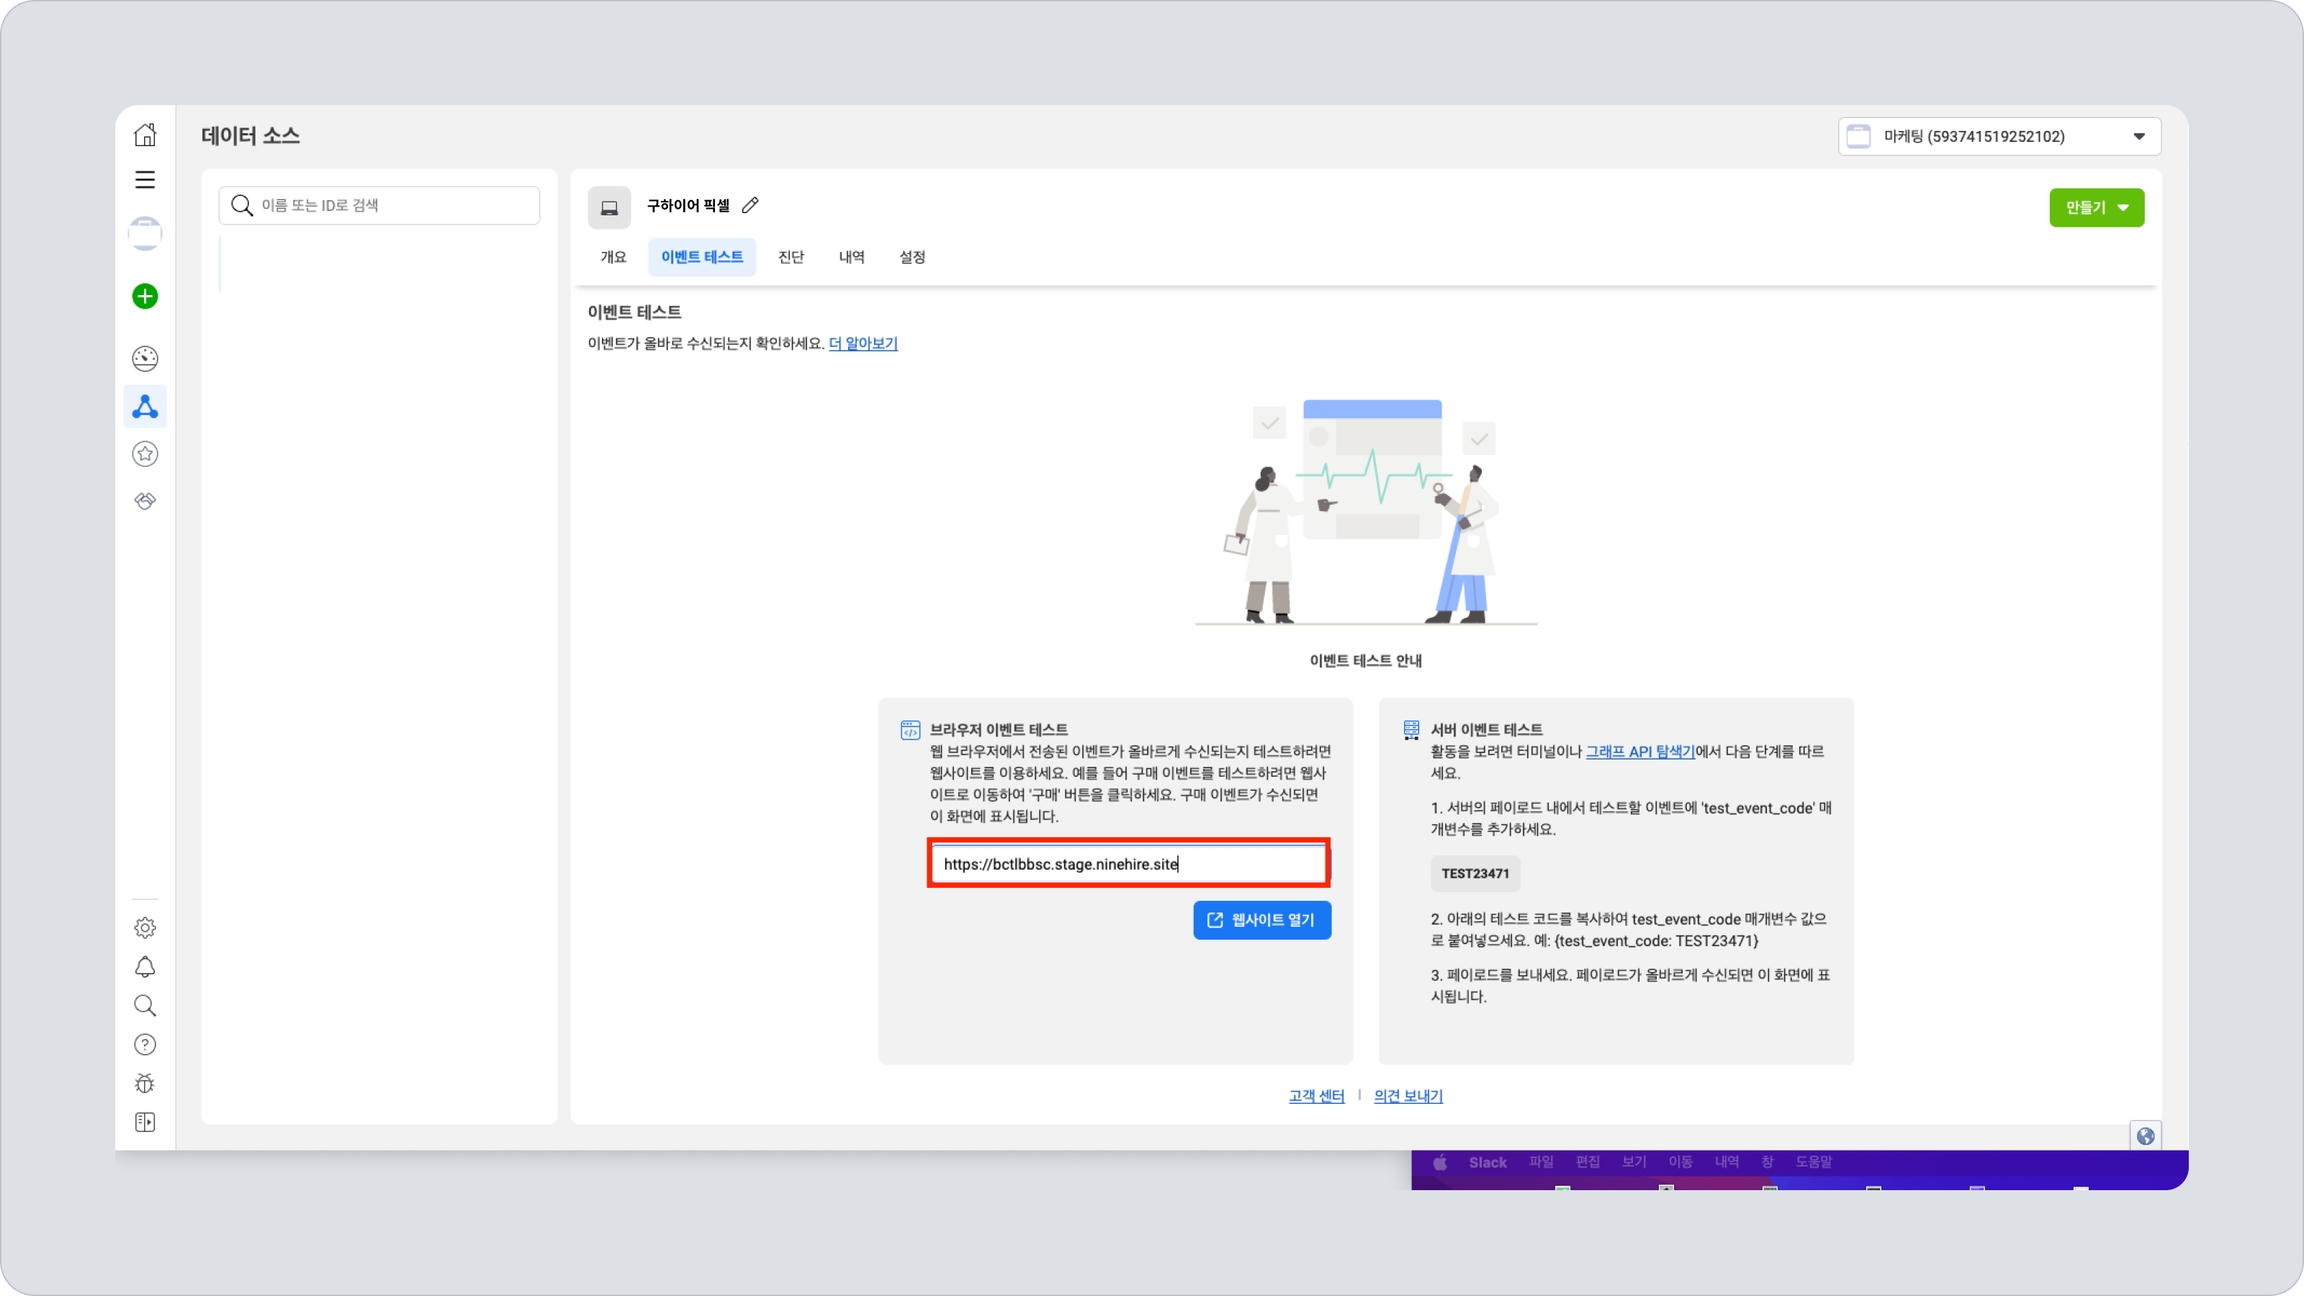Click the 웹사이트 열기 button
Image resolution: width=2304 pixels, height=1296 pixels.
1261,920
